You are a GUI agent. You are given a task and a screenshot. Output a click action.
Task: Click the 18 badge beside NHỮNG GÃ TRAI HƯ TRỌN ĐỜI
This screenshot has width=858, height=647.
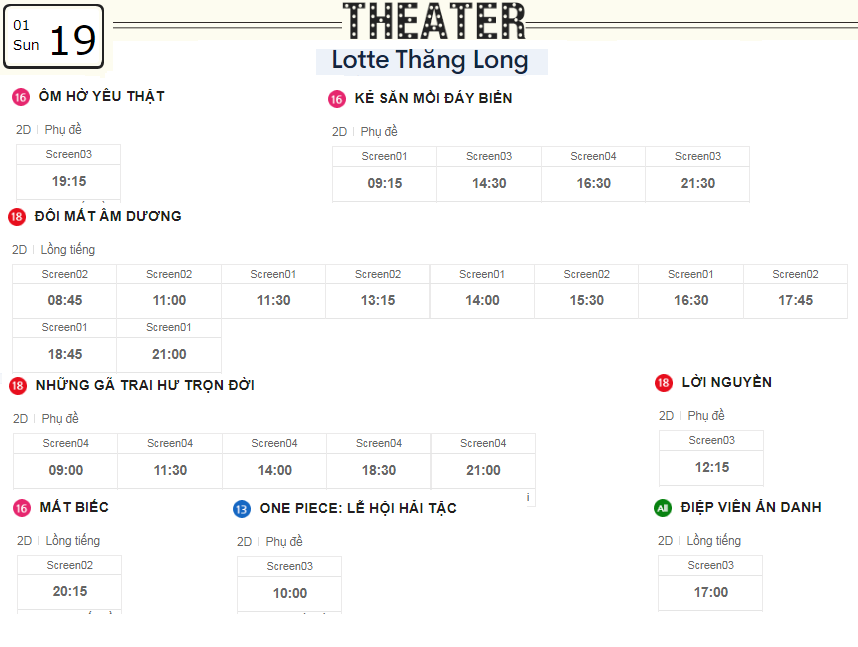click(x=18, y=386)
